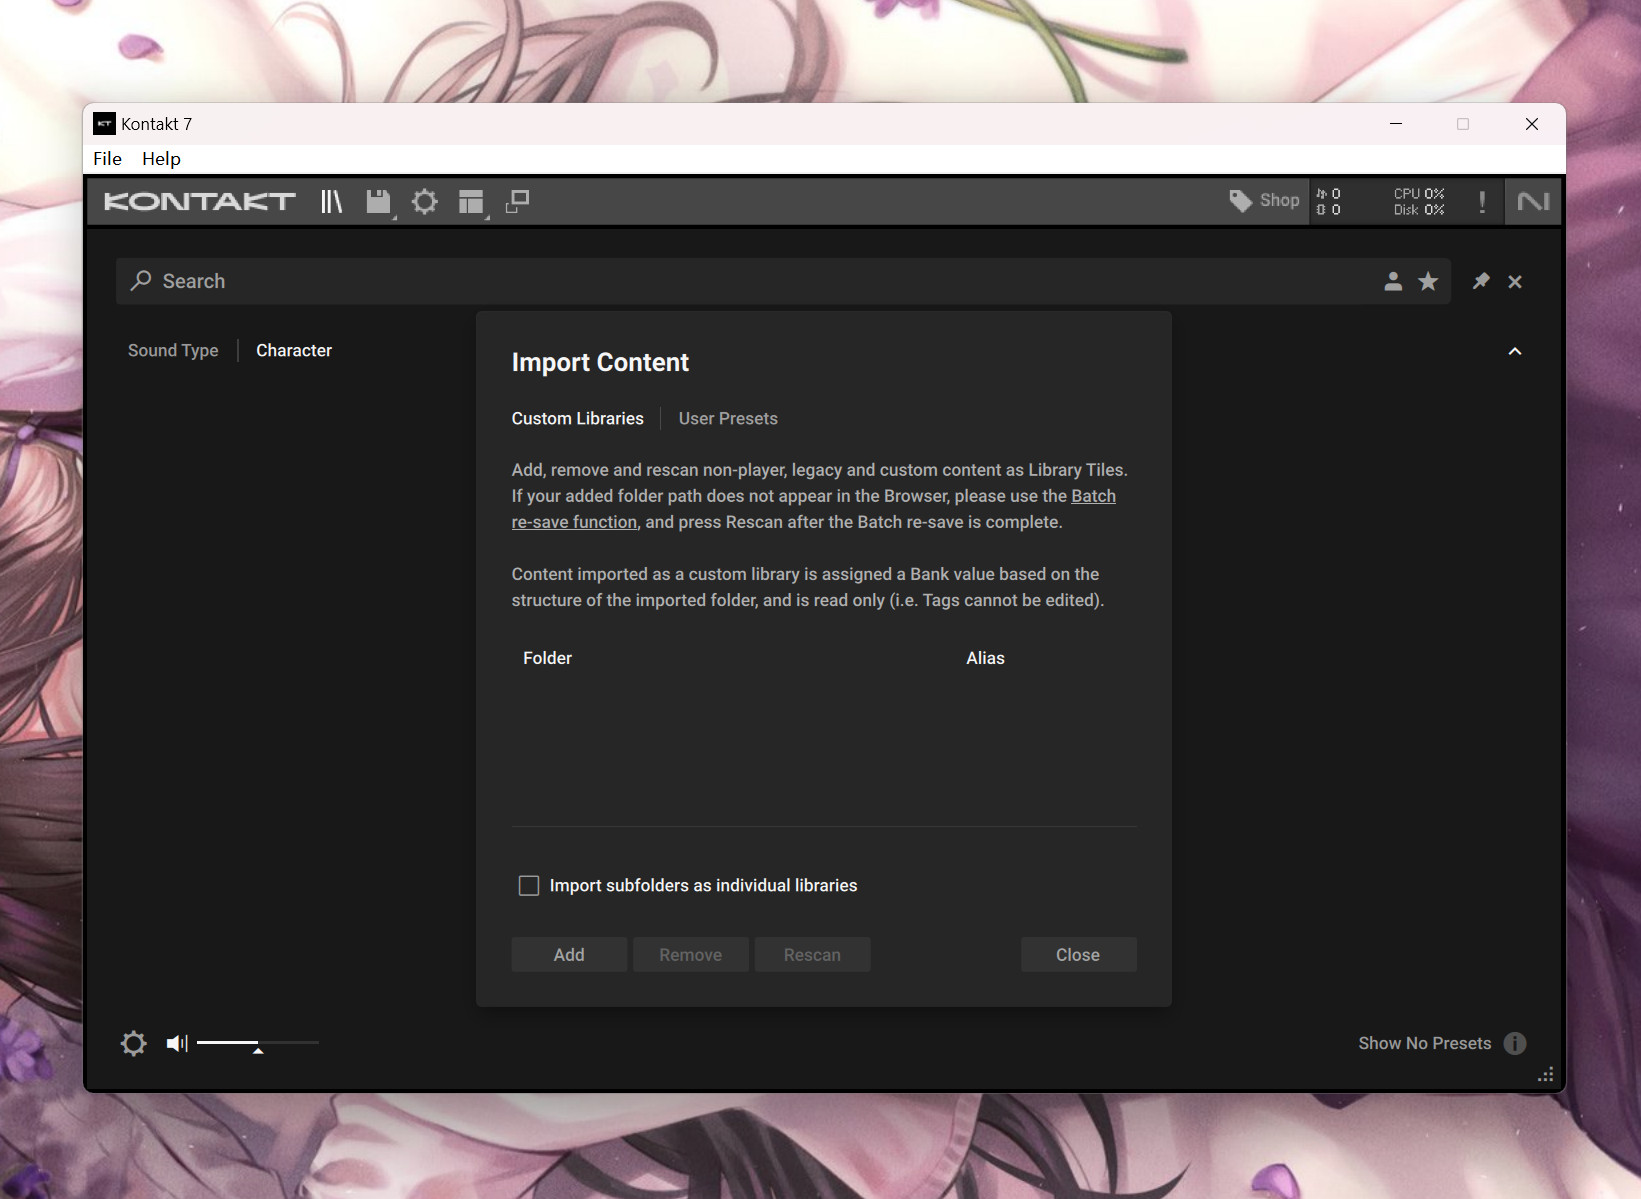Close the Import Content dialog
Screen dimensions: 1641x1199
(1078, 955)
